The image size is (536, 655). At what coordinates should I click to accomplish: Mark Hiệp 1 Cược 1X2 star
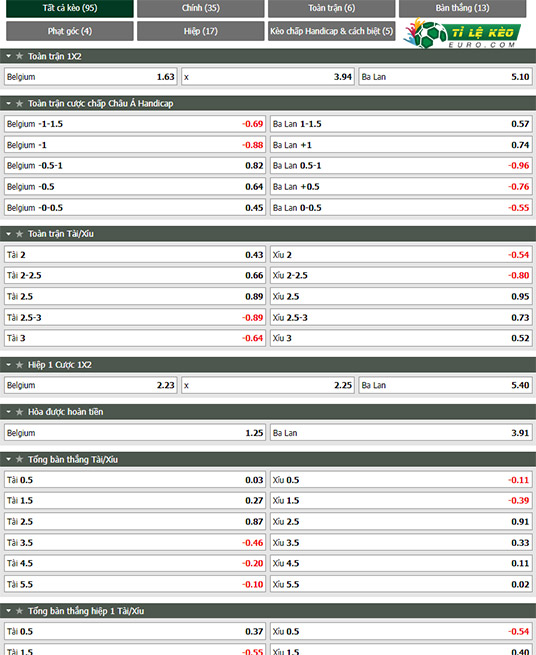click(x=19, y=365)
